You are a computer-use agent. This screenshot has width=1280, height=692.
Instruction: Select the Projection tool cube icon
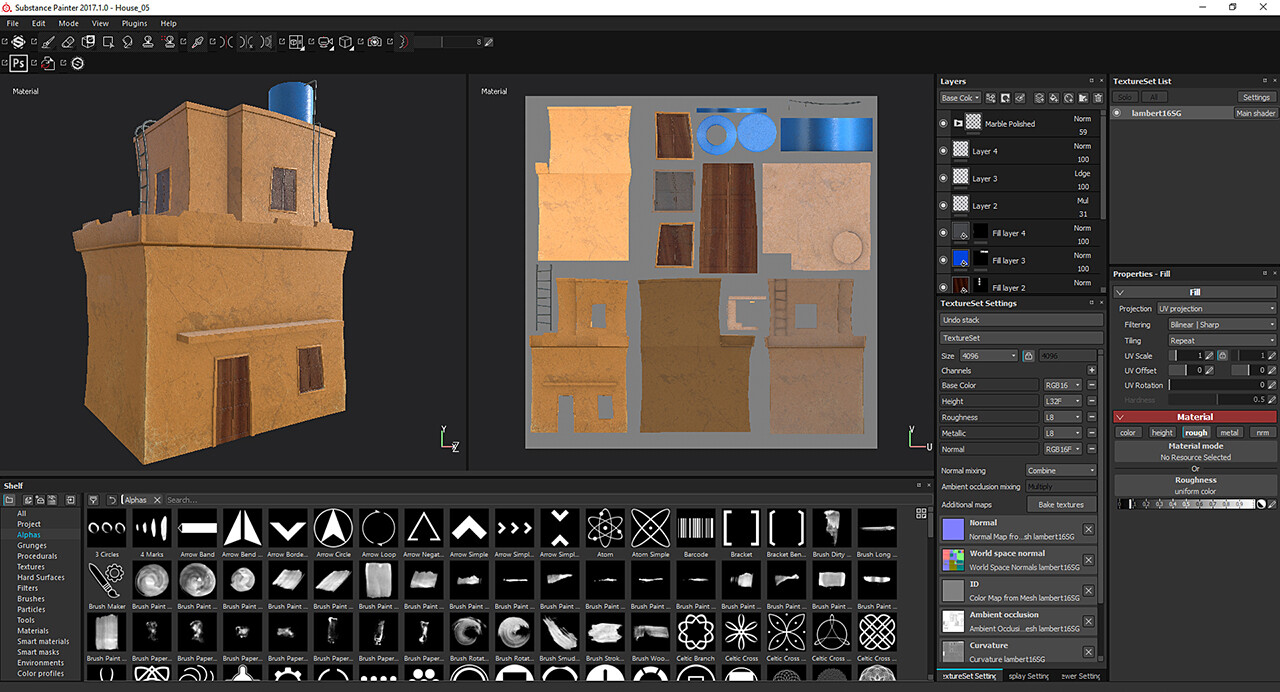88,42
